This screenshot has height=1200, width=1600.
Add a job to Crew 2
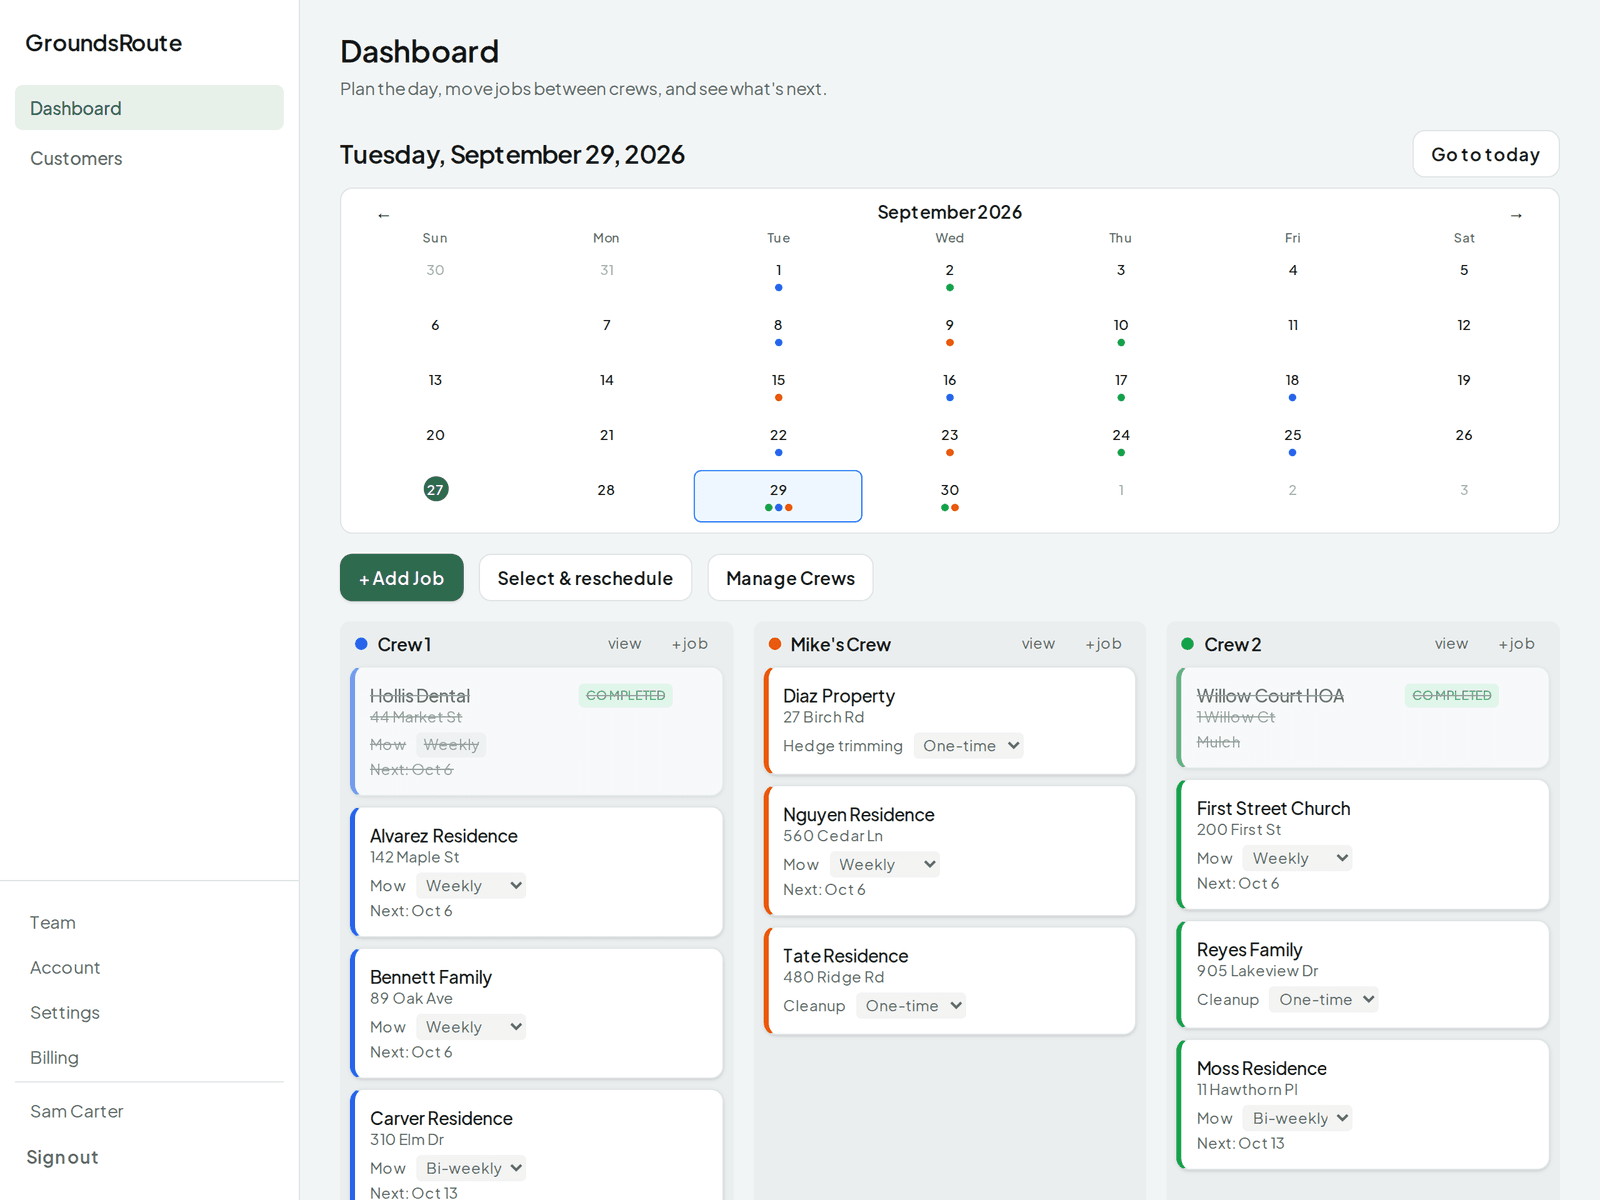[1516, 644]
